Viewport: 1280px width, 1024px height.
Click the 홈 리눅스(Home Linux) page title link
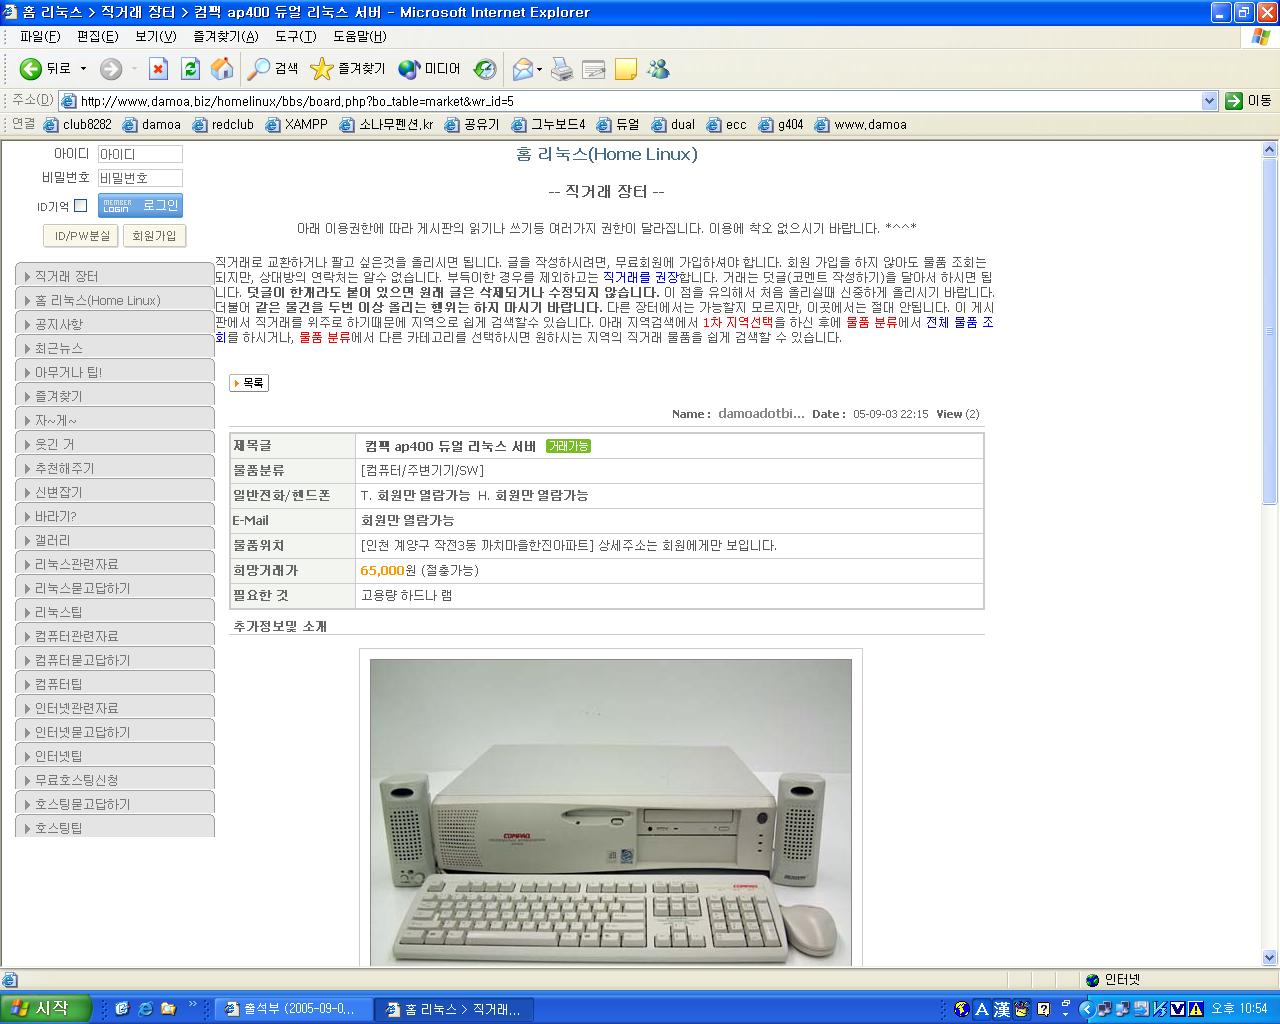[x=607, y=154]
